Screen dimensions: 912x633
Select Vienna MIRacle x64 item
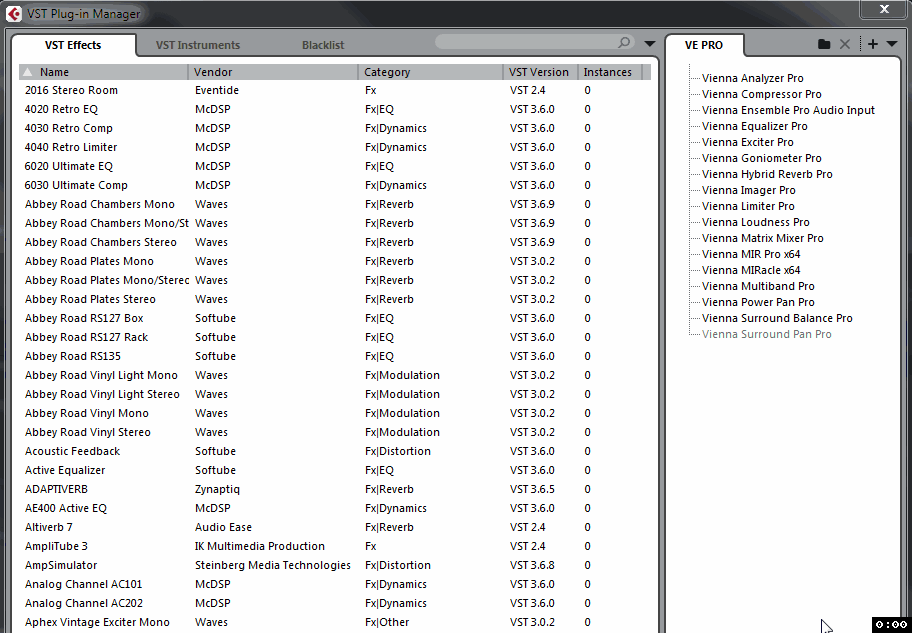(751, 270)
